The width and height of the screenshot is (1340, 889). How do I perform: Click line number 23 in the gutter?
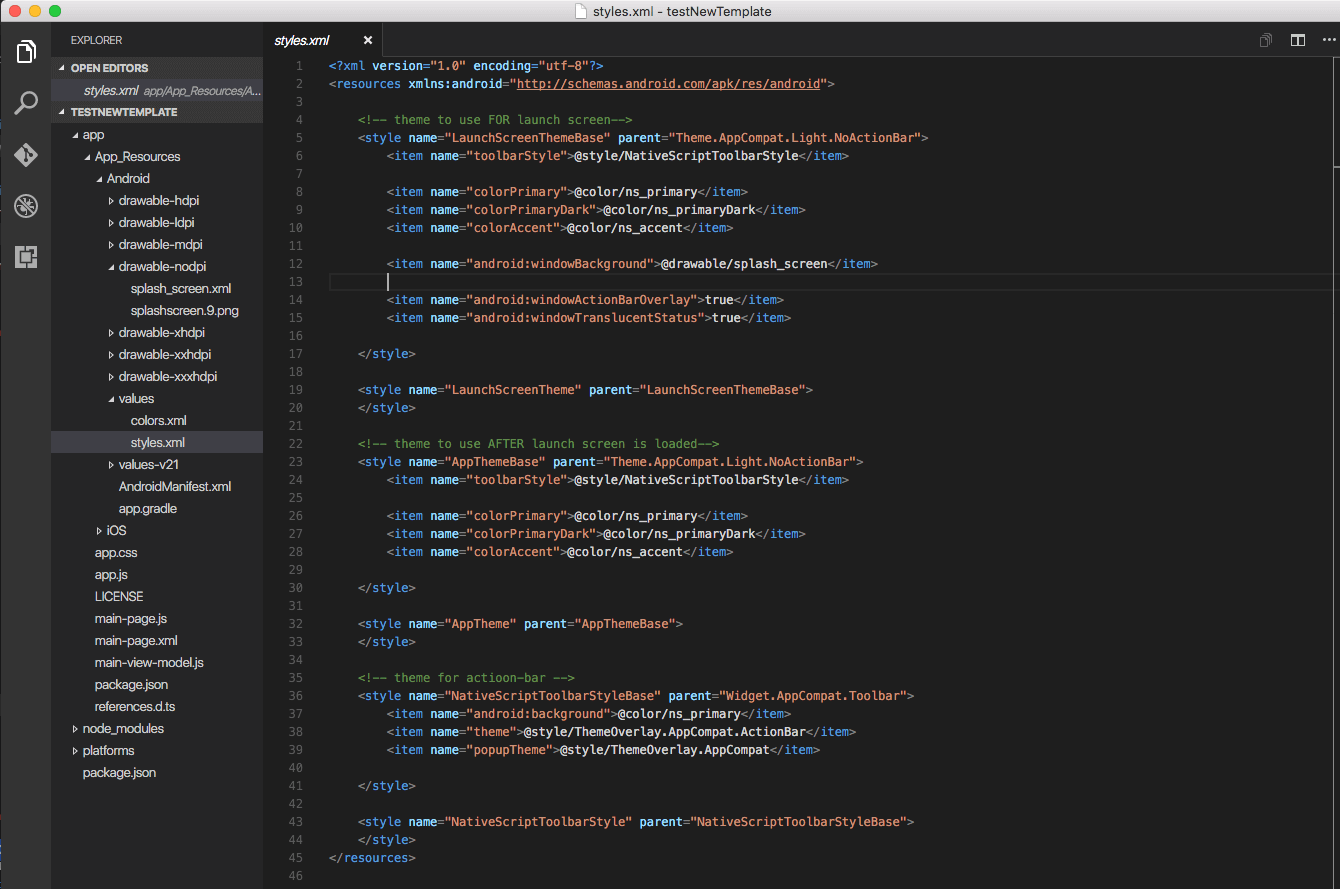pos(295,462)
